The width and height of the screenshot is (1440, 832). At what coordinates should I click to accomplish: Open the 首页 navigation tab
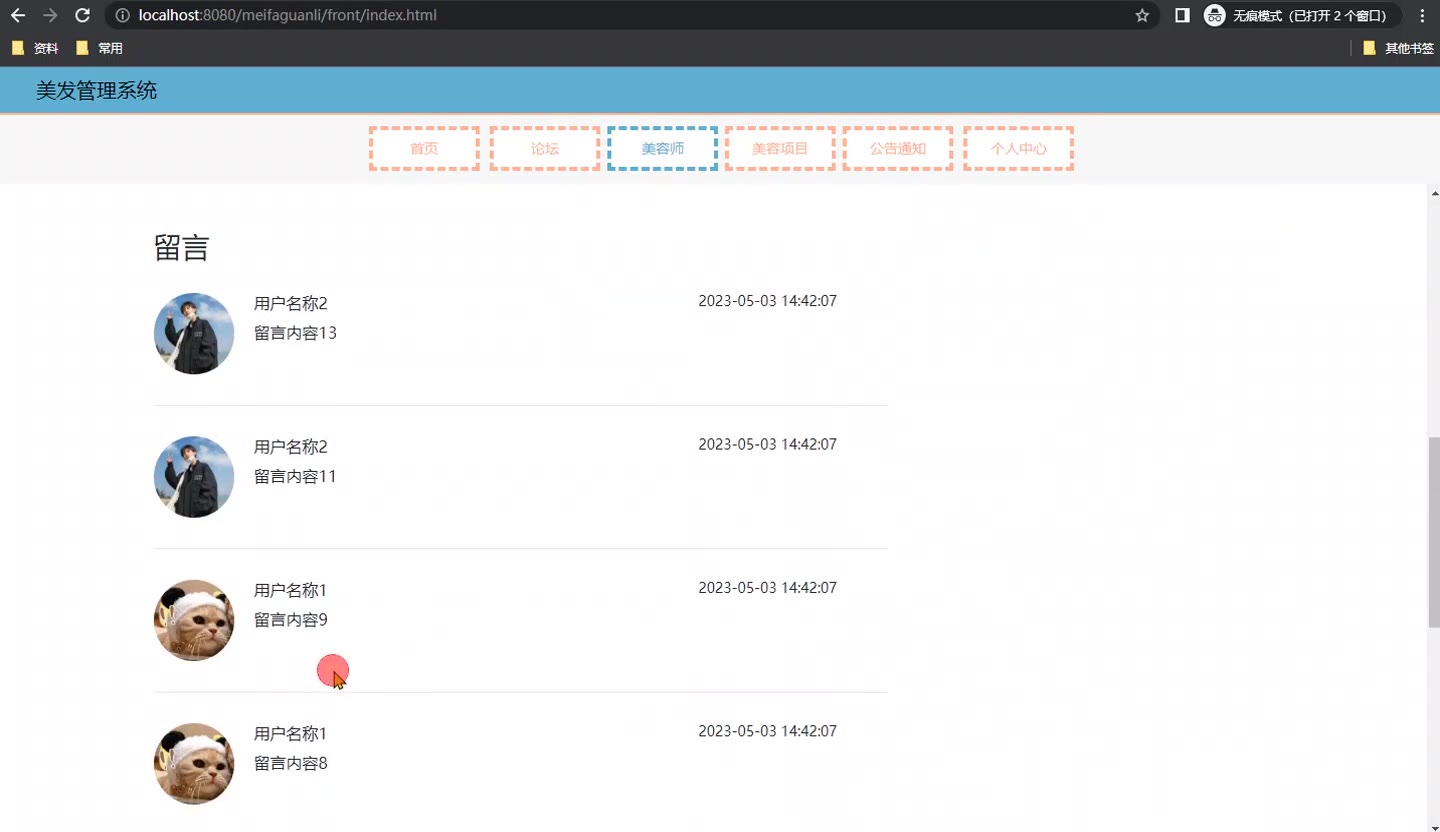(x=424, y=148)
